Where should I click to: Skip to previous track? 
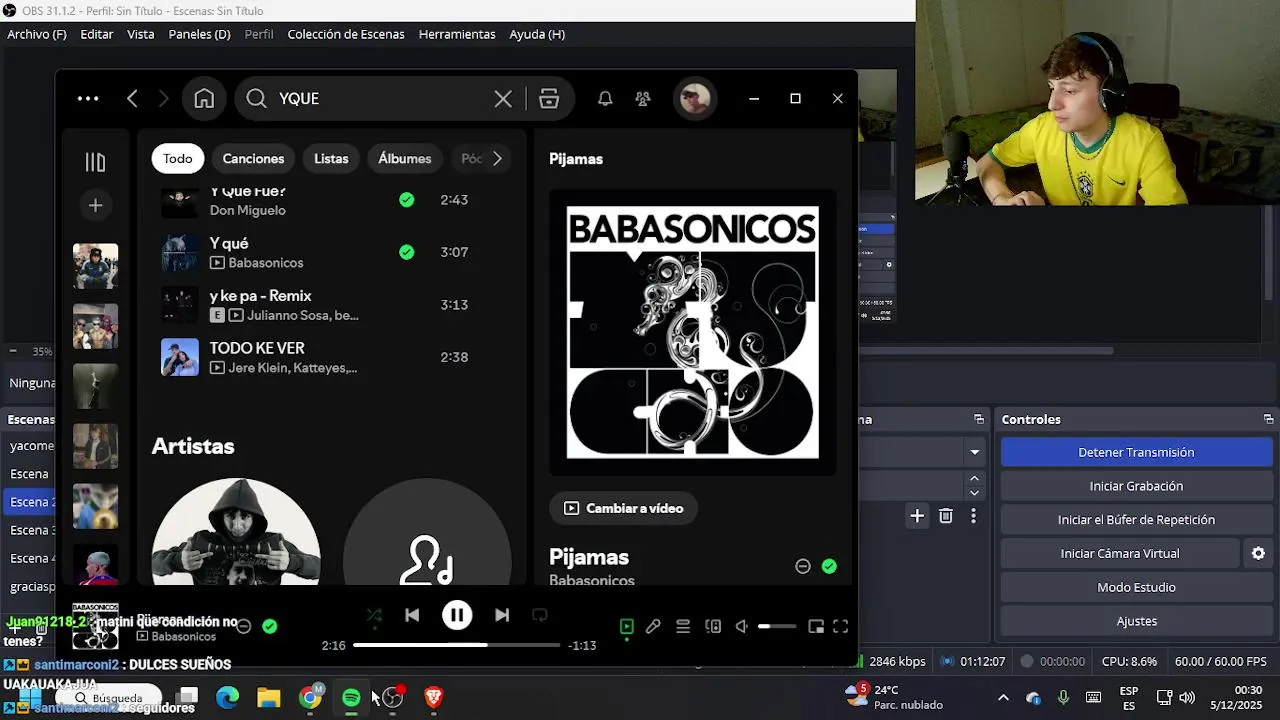(412, 615)
